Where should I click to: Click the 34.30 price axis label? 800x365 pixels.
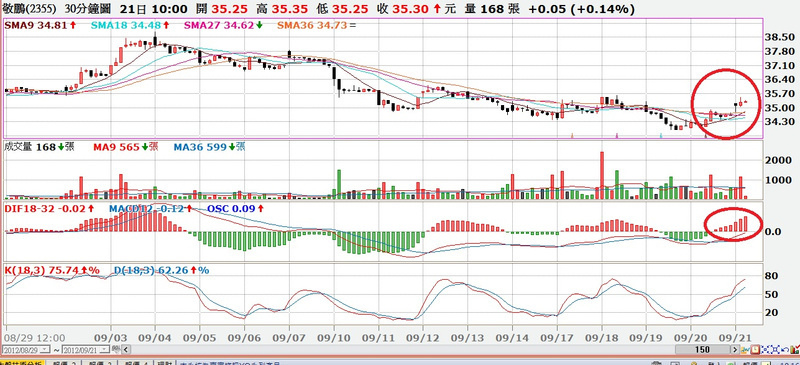[x=780, y=121]
